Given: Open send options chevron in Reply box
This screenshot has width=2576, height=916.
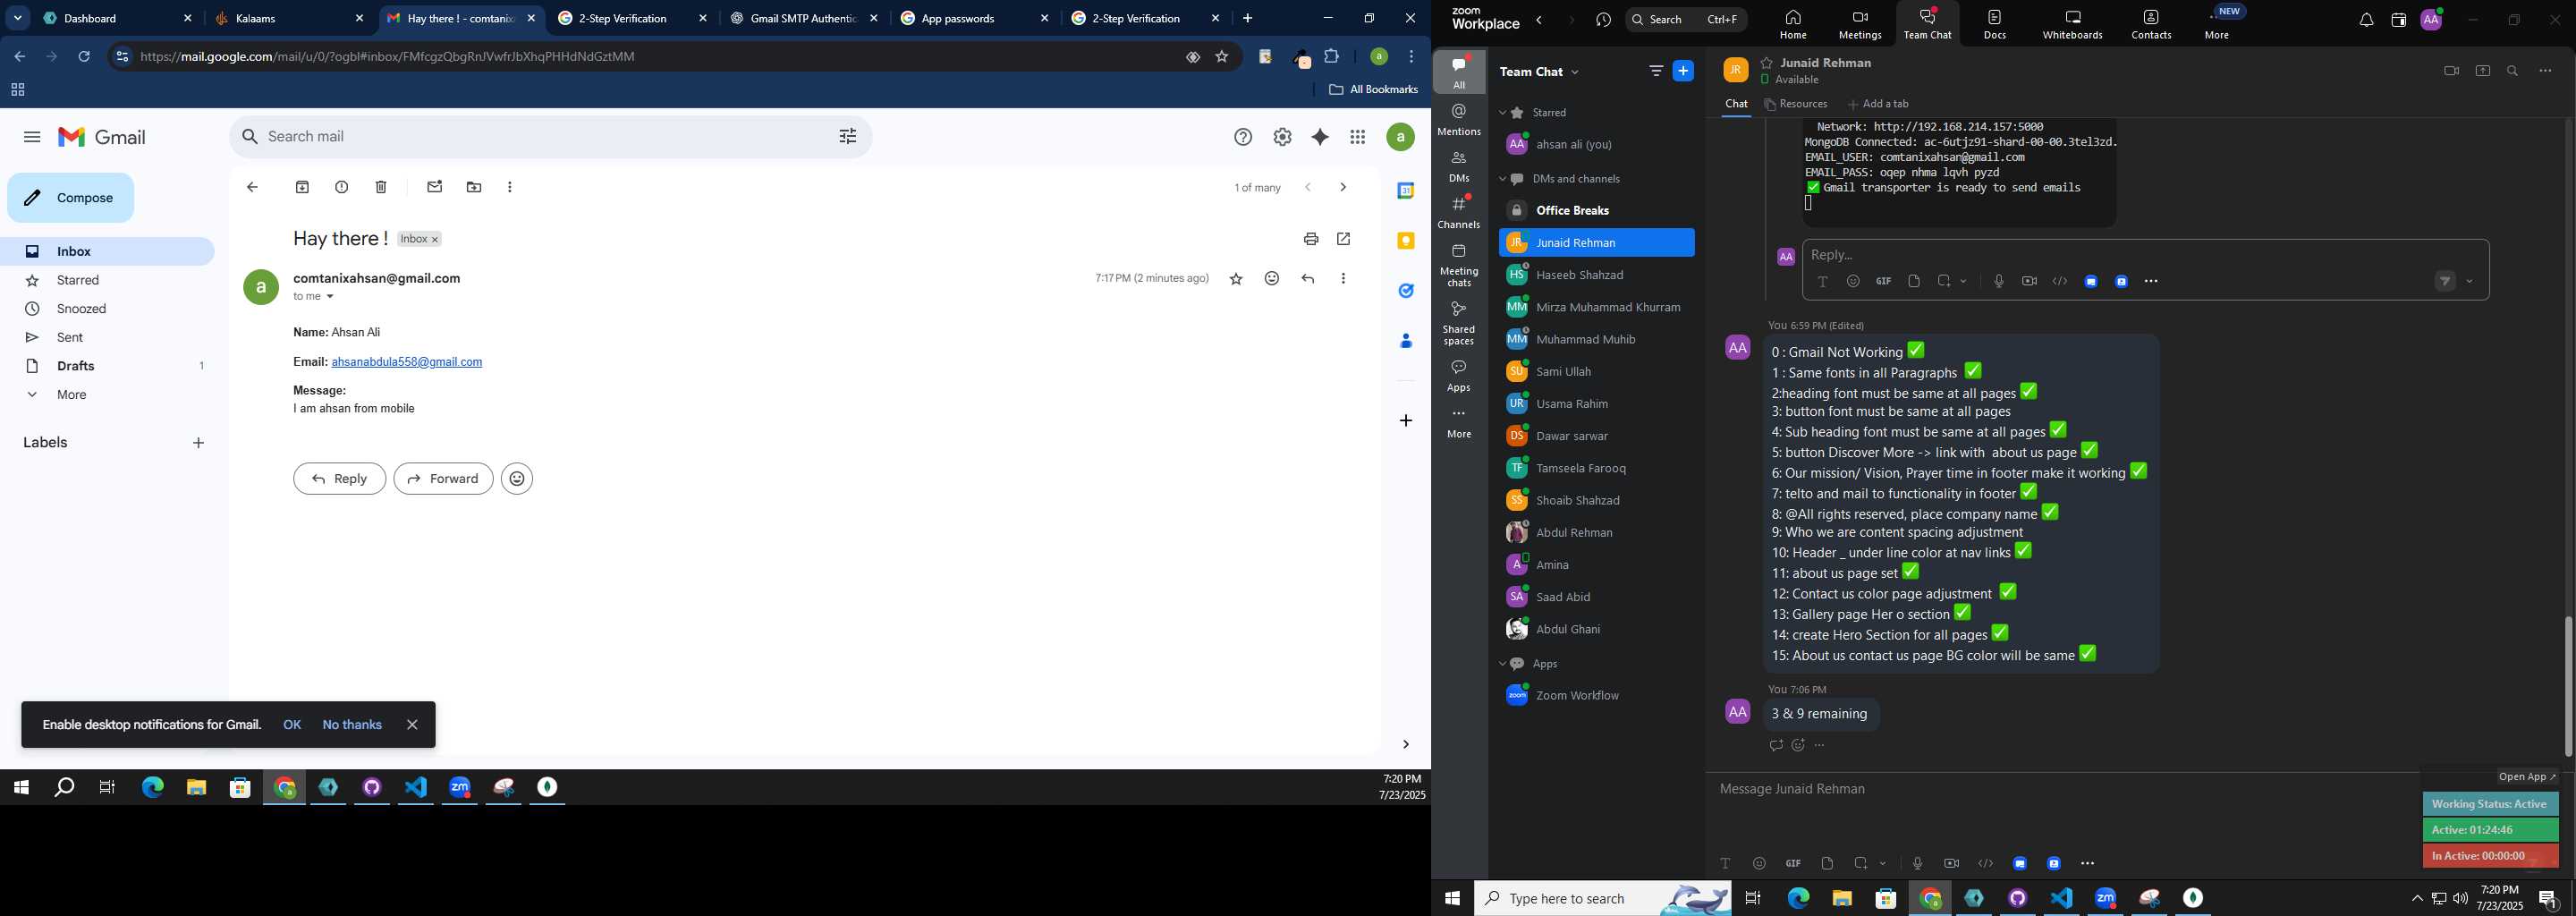Looking at the screenshot, I should pos(2470,282).
